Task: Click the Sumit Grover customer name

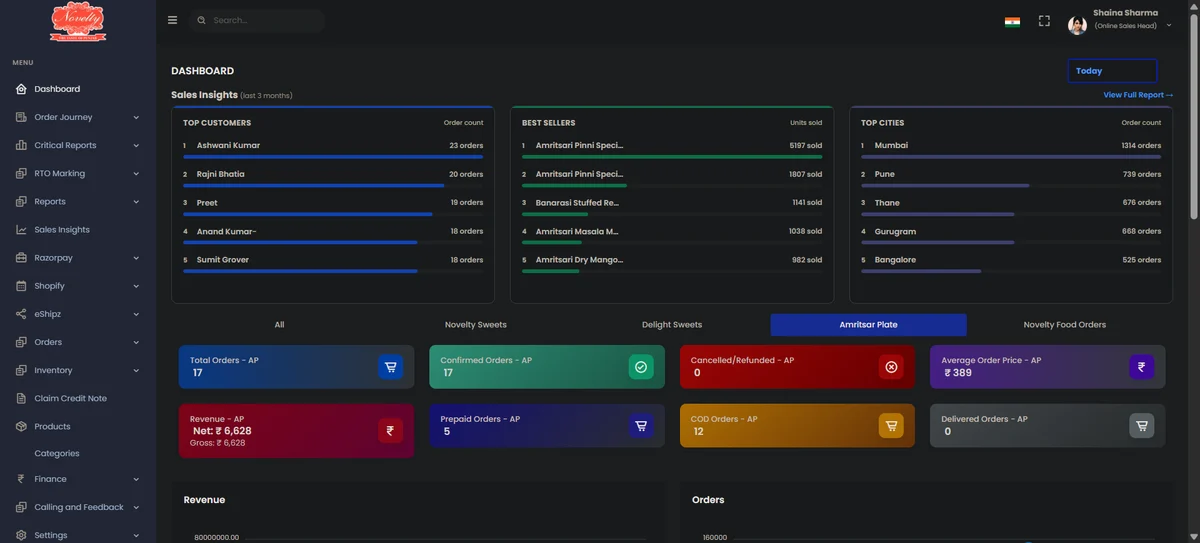Action: (223, 260)
